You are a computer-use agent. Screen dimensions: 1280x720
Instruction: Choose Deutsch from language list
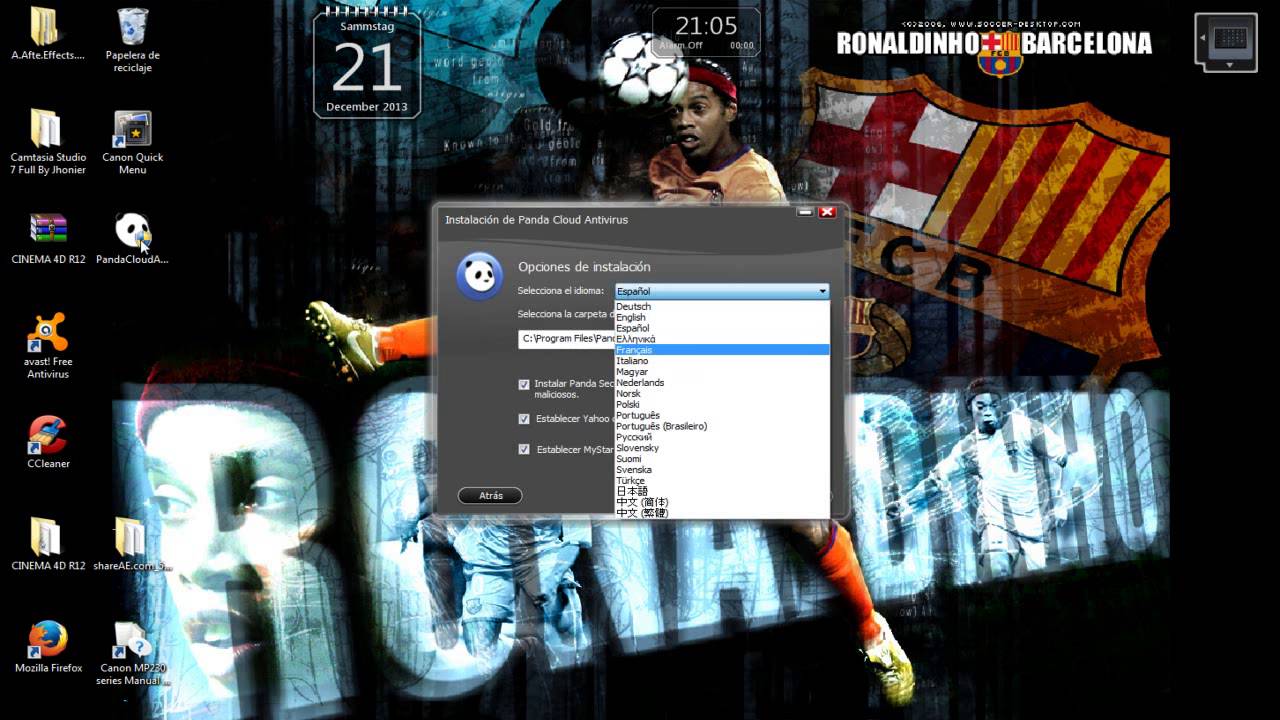point(722,307)
